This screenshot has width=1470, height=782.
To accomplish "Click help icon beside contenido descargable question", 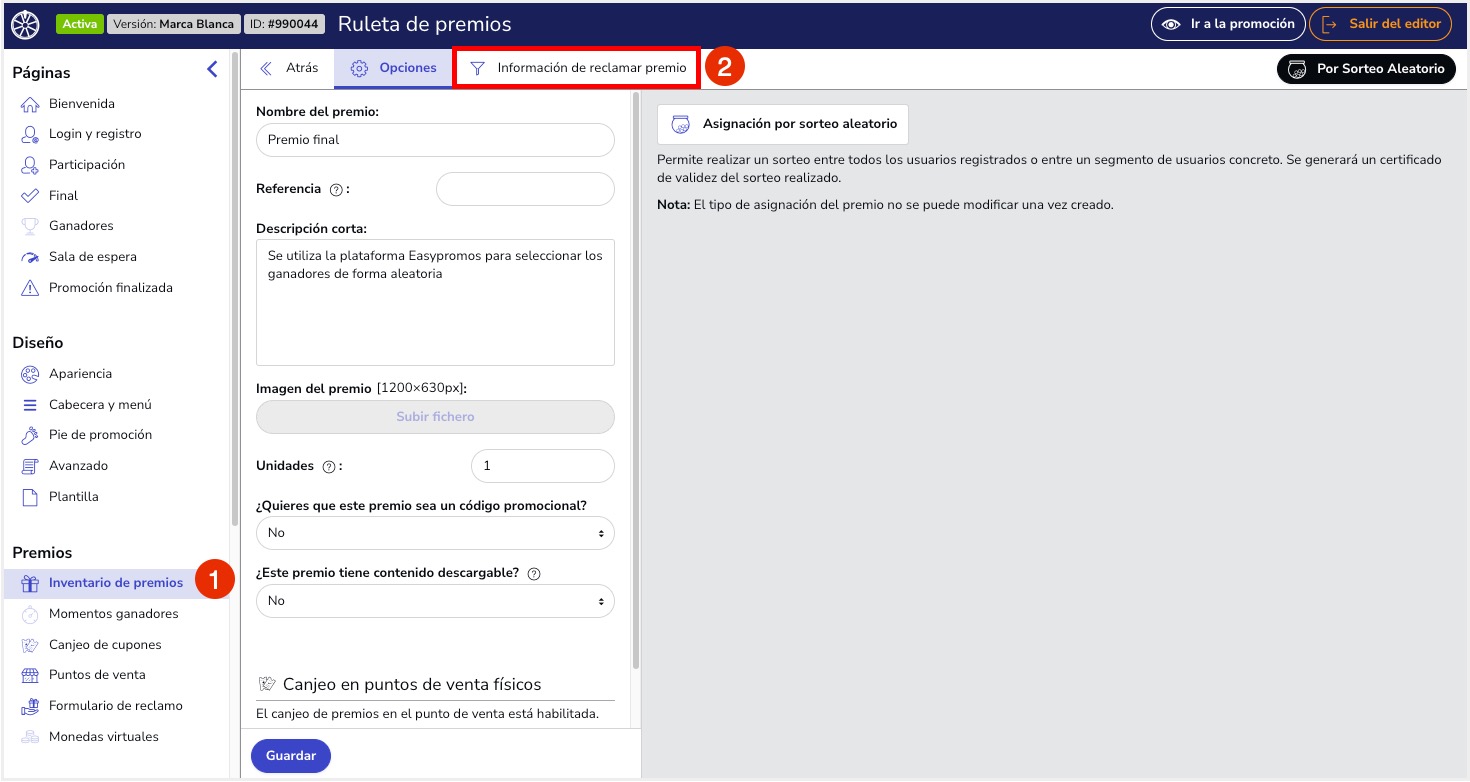I will (x=534, y=574).
